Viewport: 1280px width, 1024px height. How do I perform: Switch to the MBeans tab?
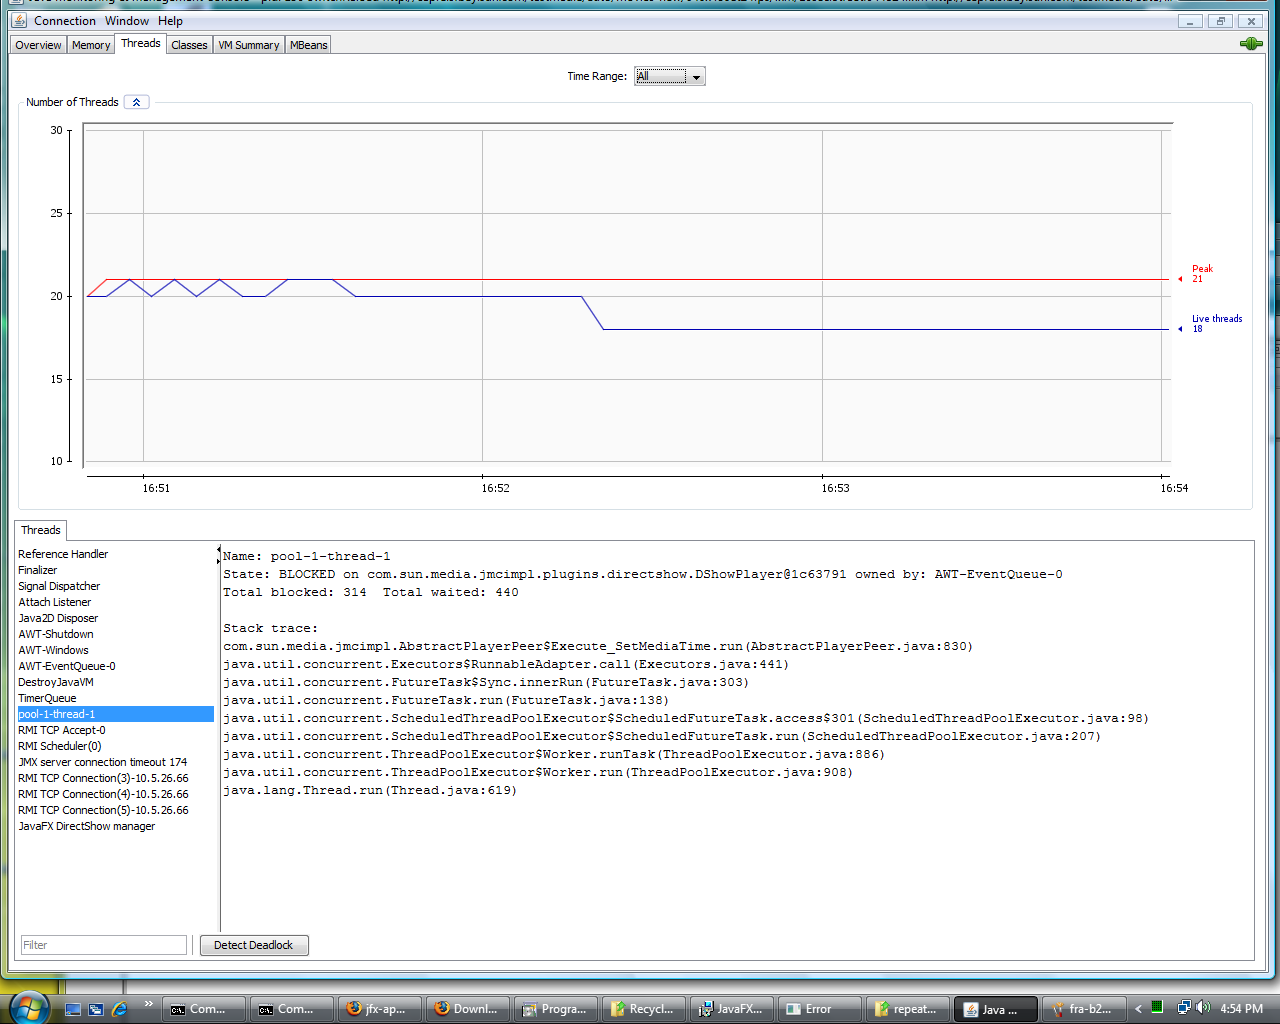308,45
